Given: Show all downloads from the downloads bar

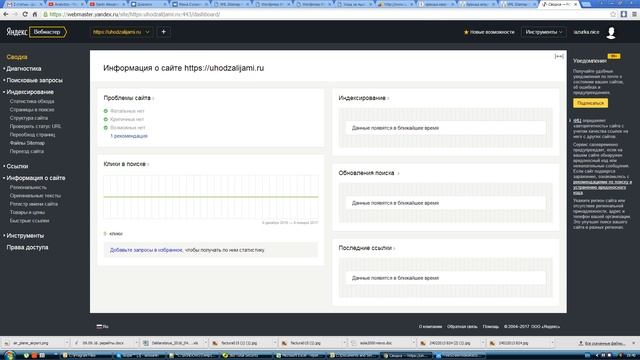Looking at the screenshot, I should click(x=602, y=343).
